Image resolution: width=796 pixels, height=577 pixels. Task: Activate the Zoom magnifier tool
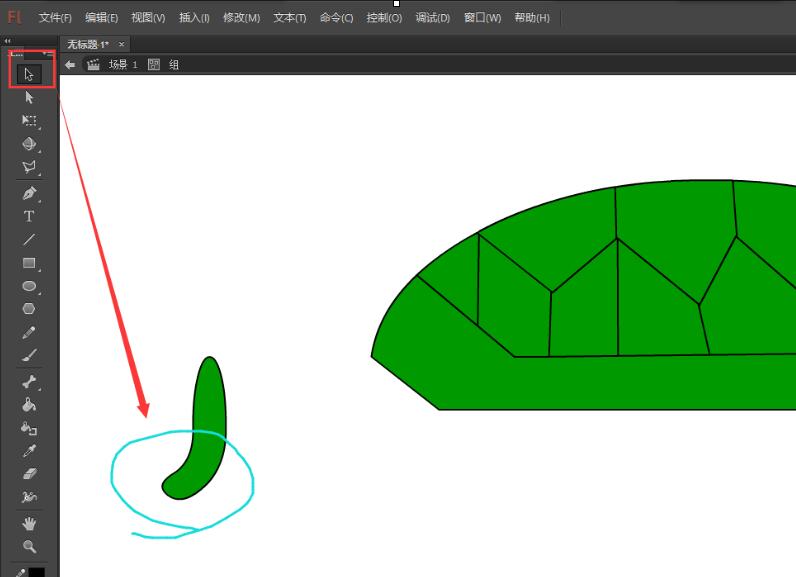pos(29,547)
